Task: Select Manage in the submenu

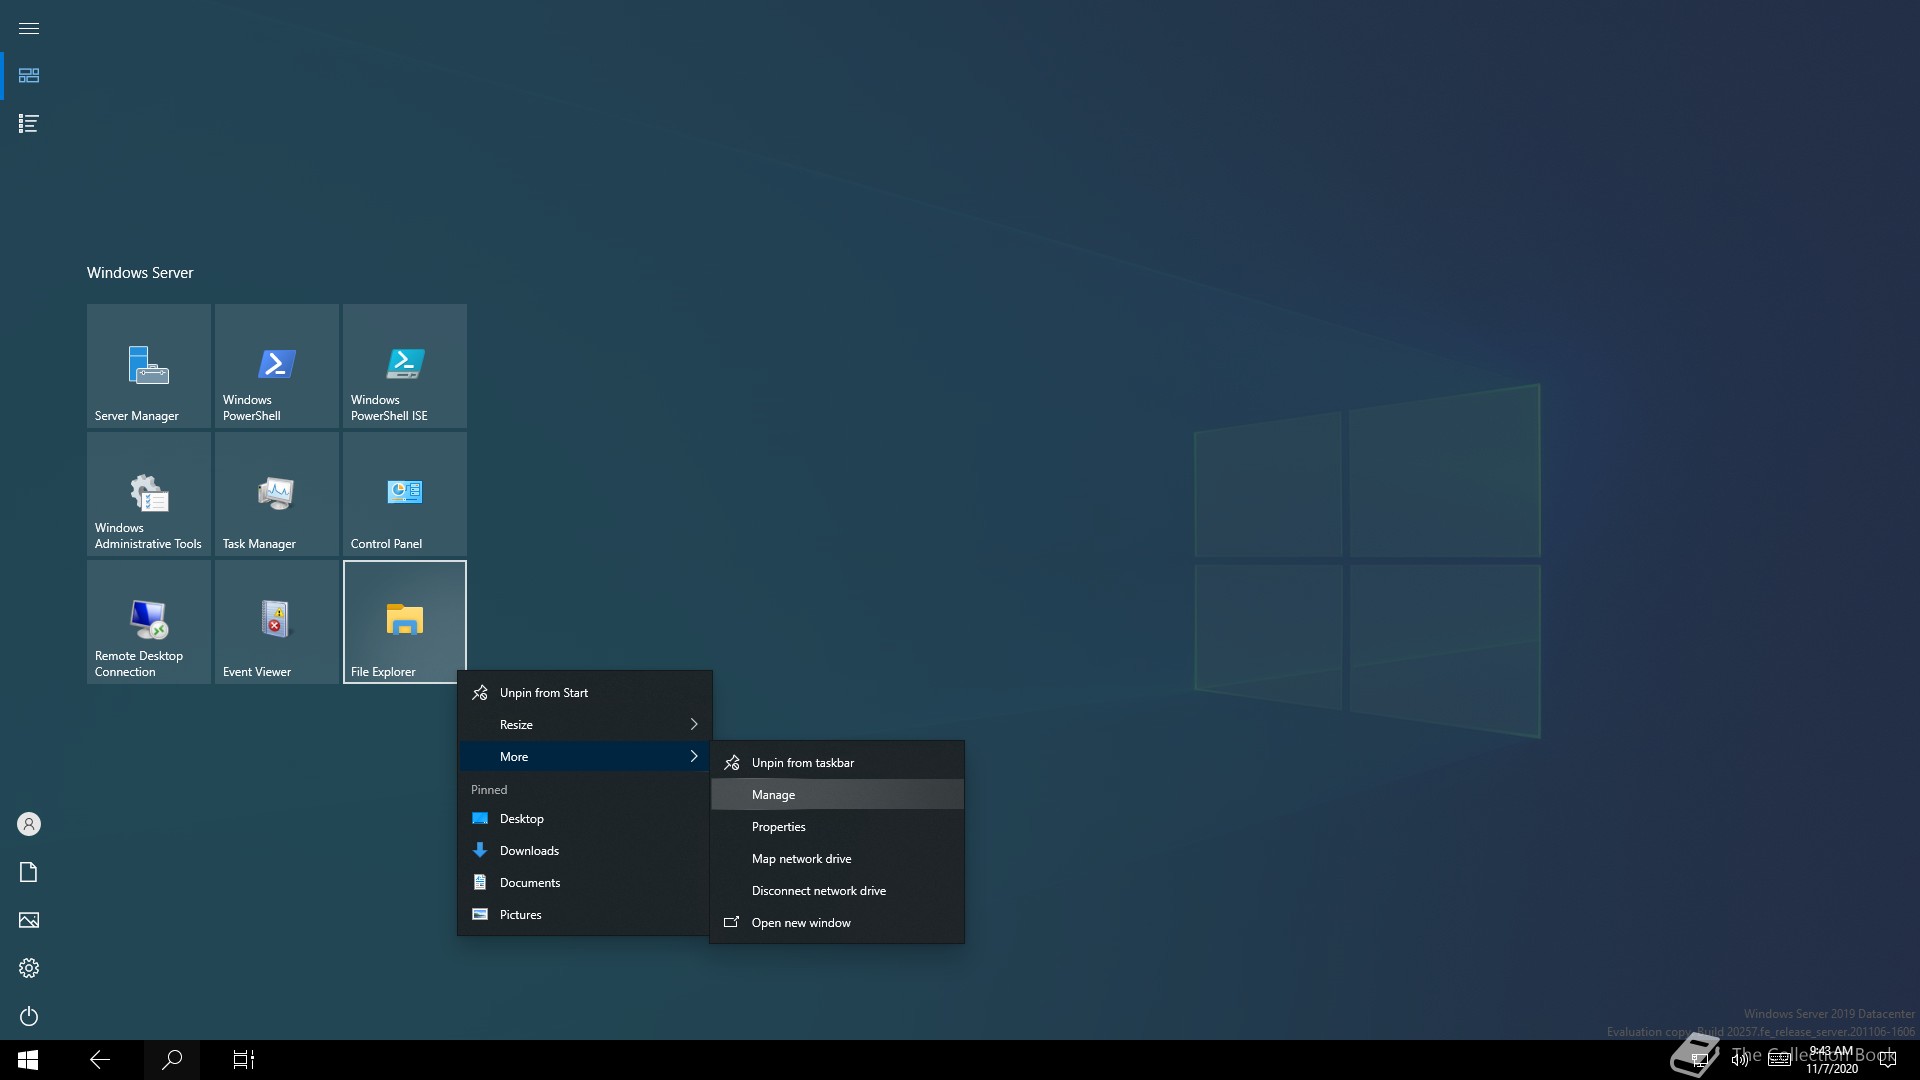Action: (837, 795)
